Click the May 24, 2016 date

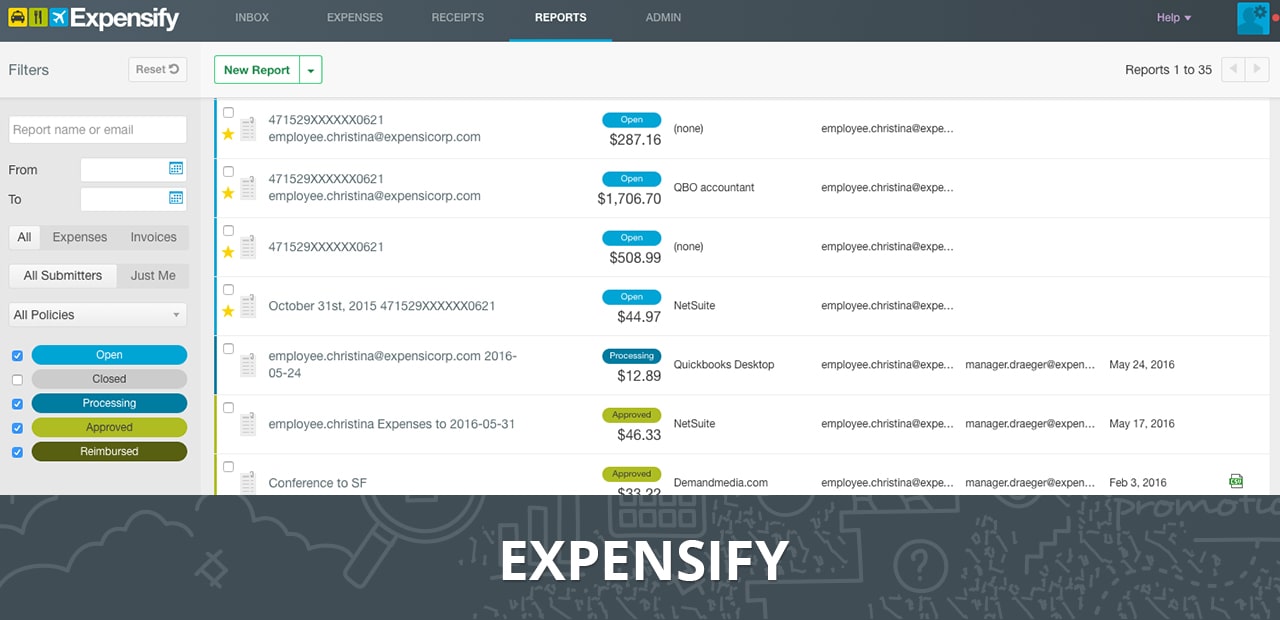pos(1142,365)
